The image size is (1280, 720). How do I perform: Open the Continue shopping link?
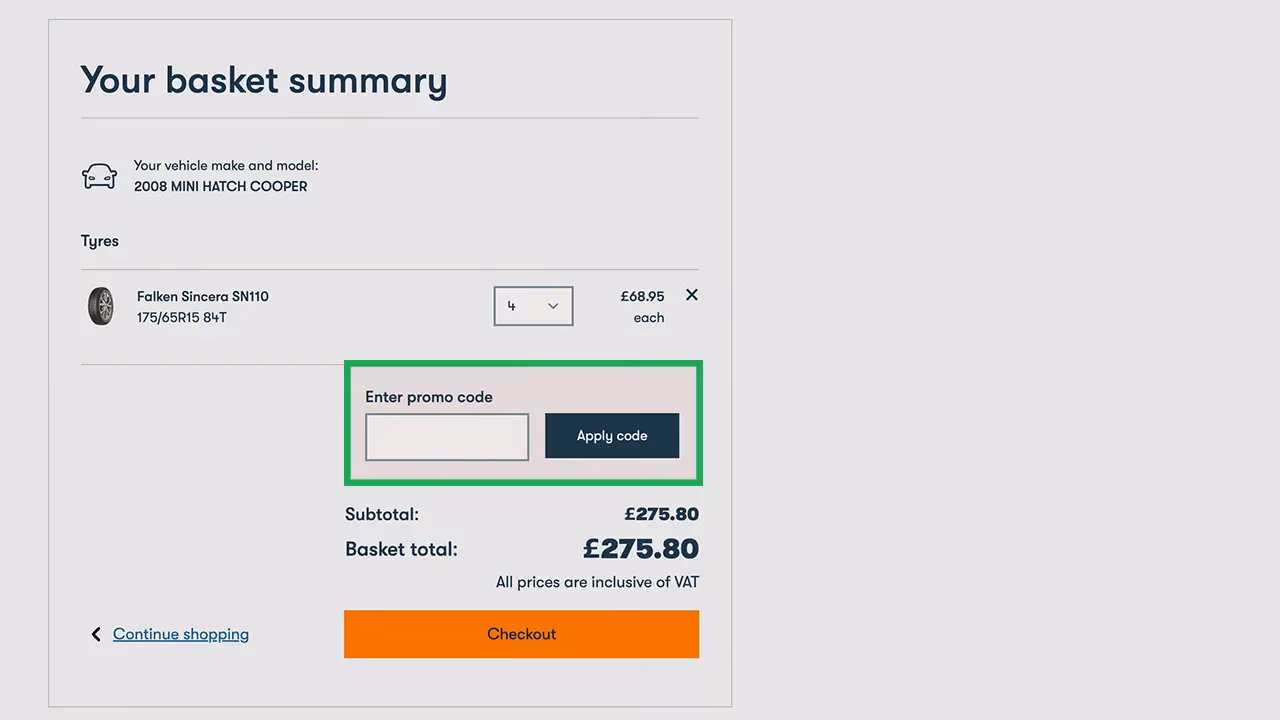(180, 633)
